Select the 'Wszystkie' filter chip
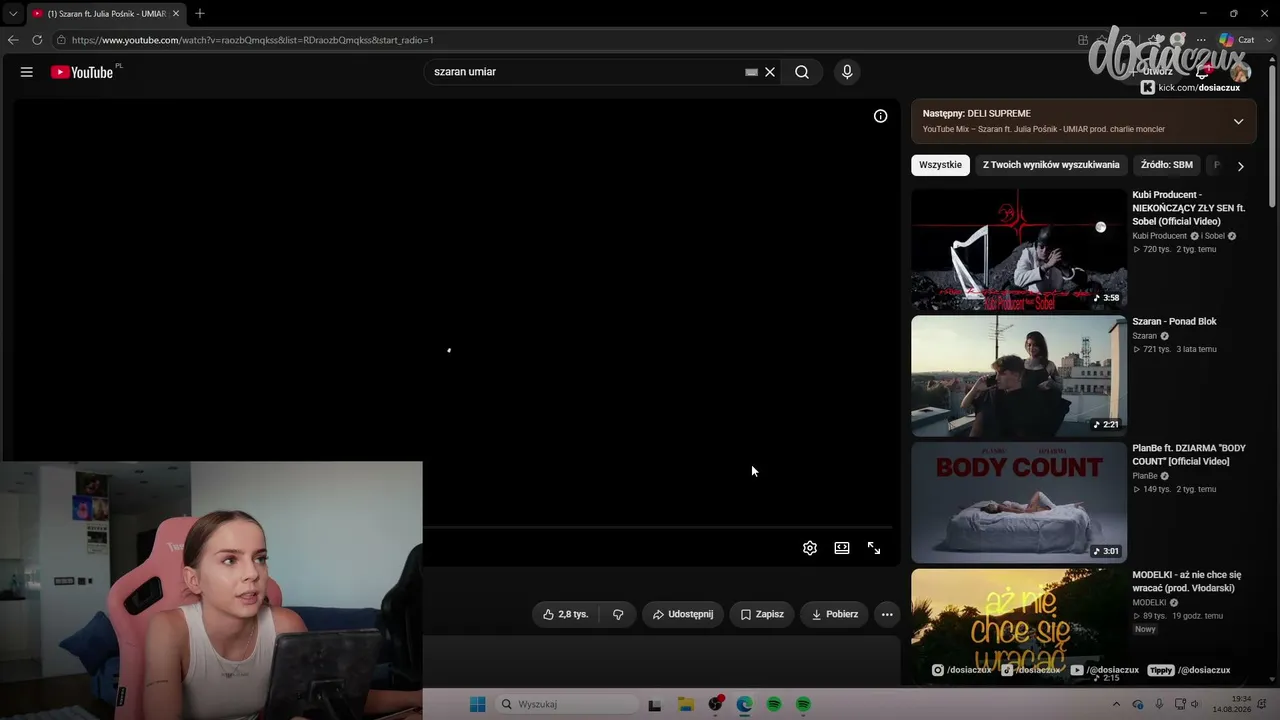Screen dimensions: 1280x720 (941, 165)
